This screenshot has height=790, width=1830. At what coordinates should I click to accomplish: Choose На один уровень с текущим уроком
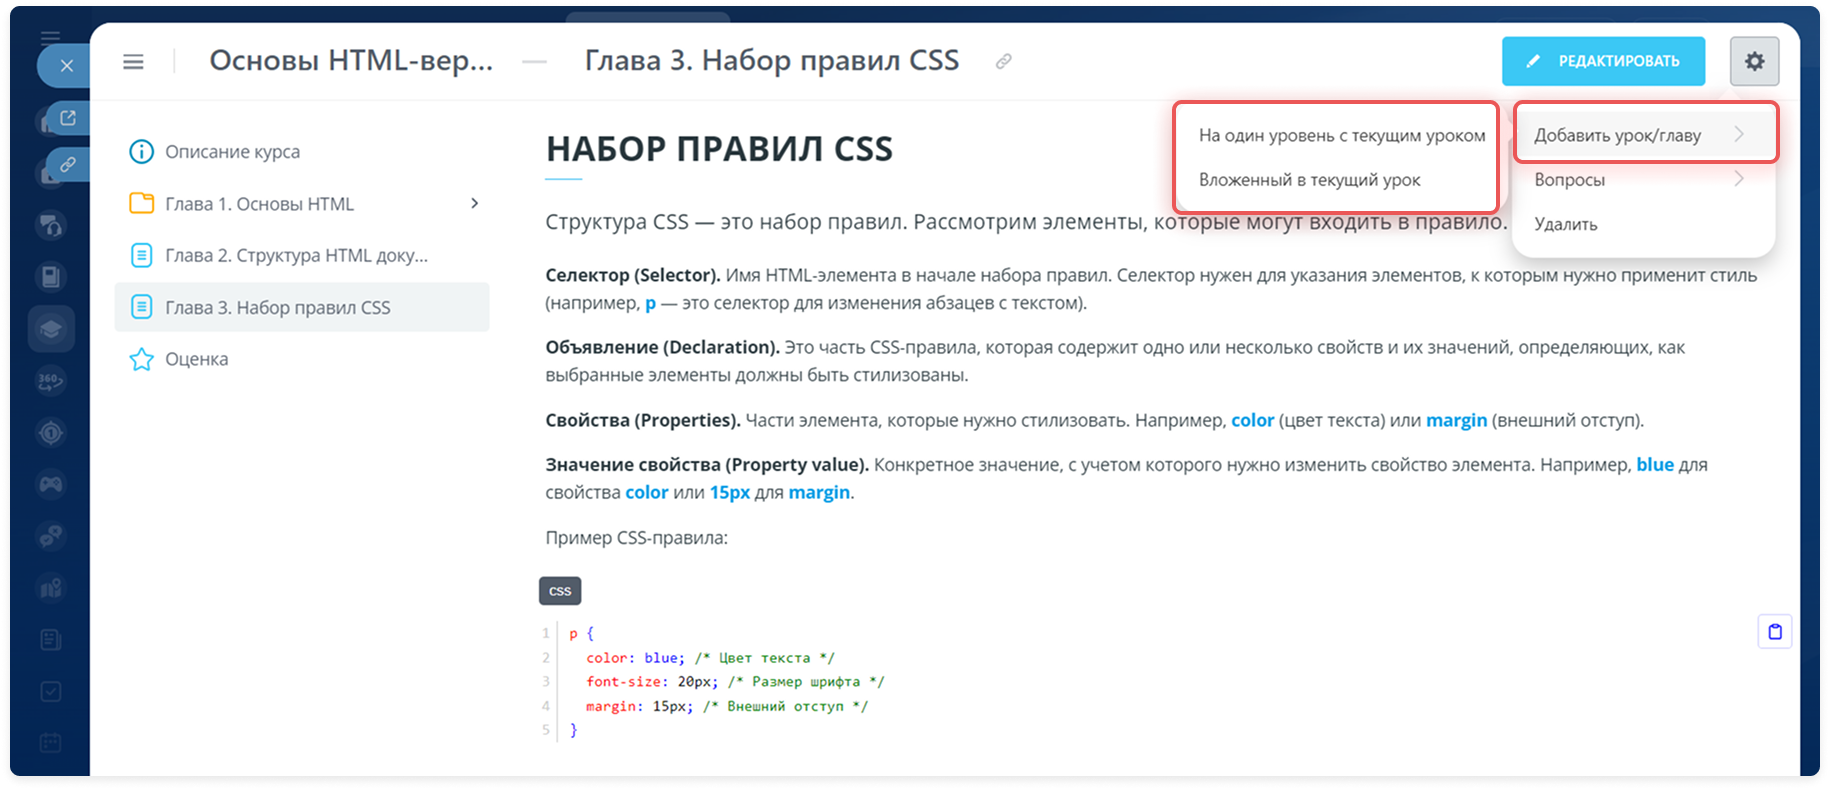pyautogui.click(x=1341, y=135)
